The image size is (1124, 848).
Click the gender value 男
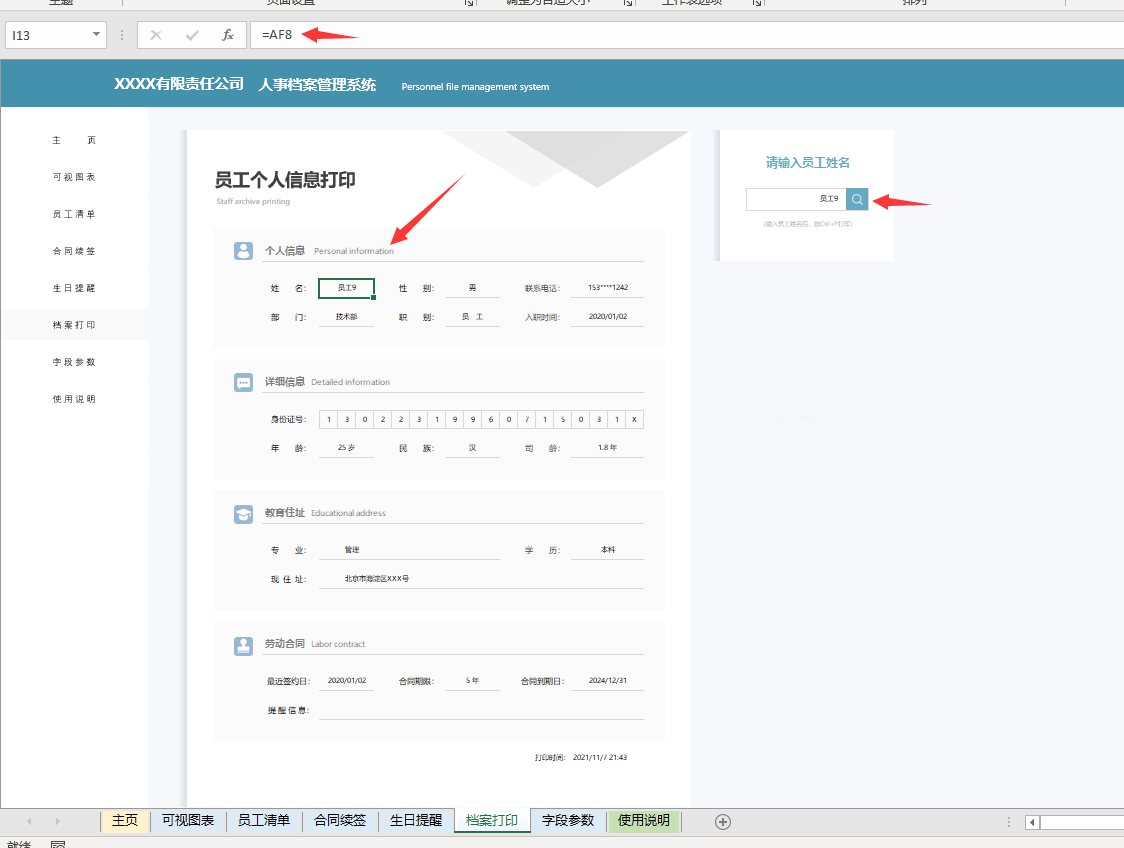[x=472, y=287]
